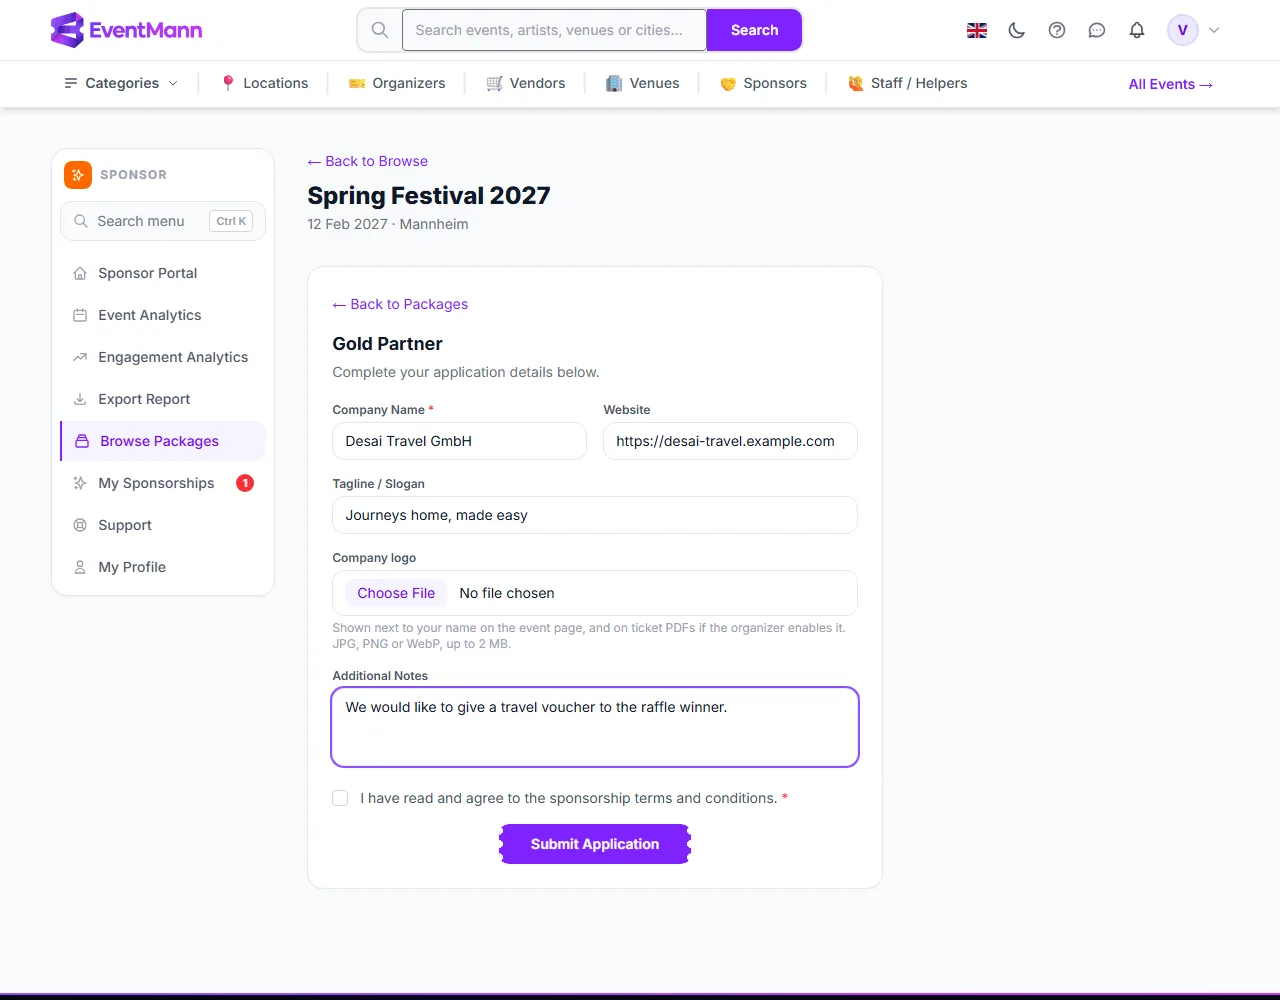Click the Support lifebuoy icon
The image size is (1280, 1000).
(x=80, y=525)
